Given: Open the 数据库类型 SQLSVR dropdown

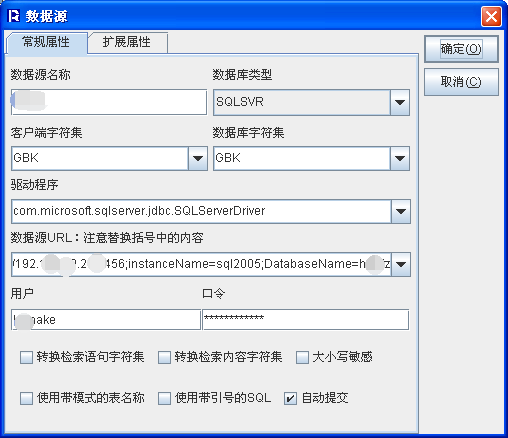Looking at the screenshot, I should 400,102.
